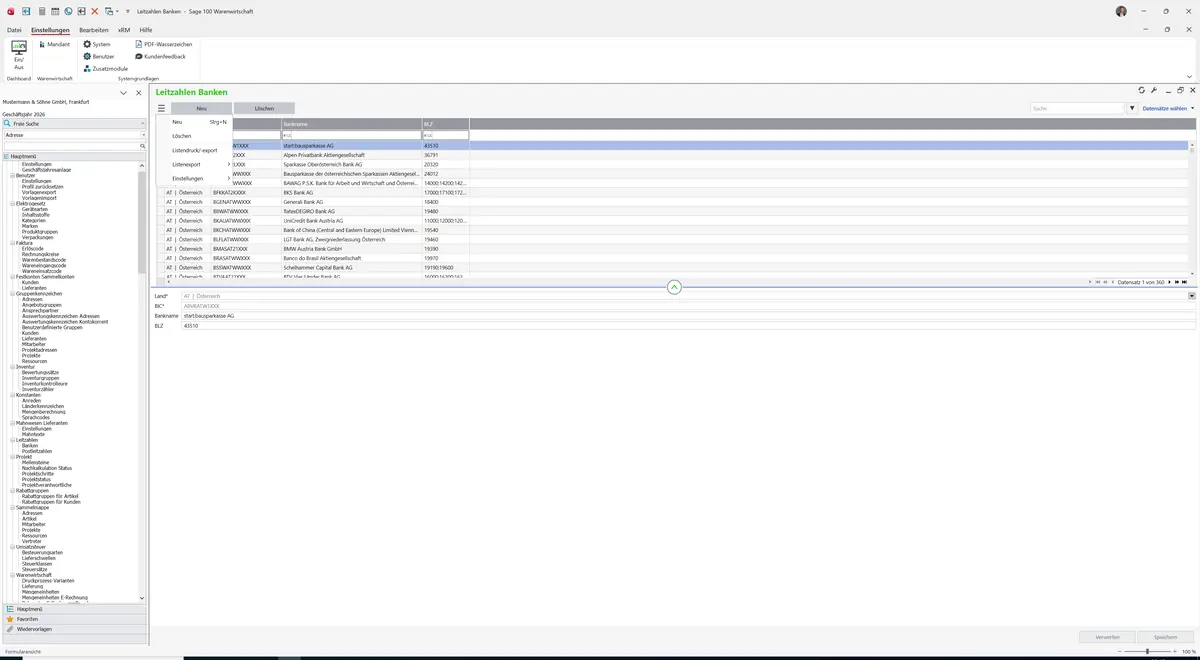
Task: Expand the Land field dropdown arrow
Action: click(1192, 296)
